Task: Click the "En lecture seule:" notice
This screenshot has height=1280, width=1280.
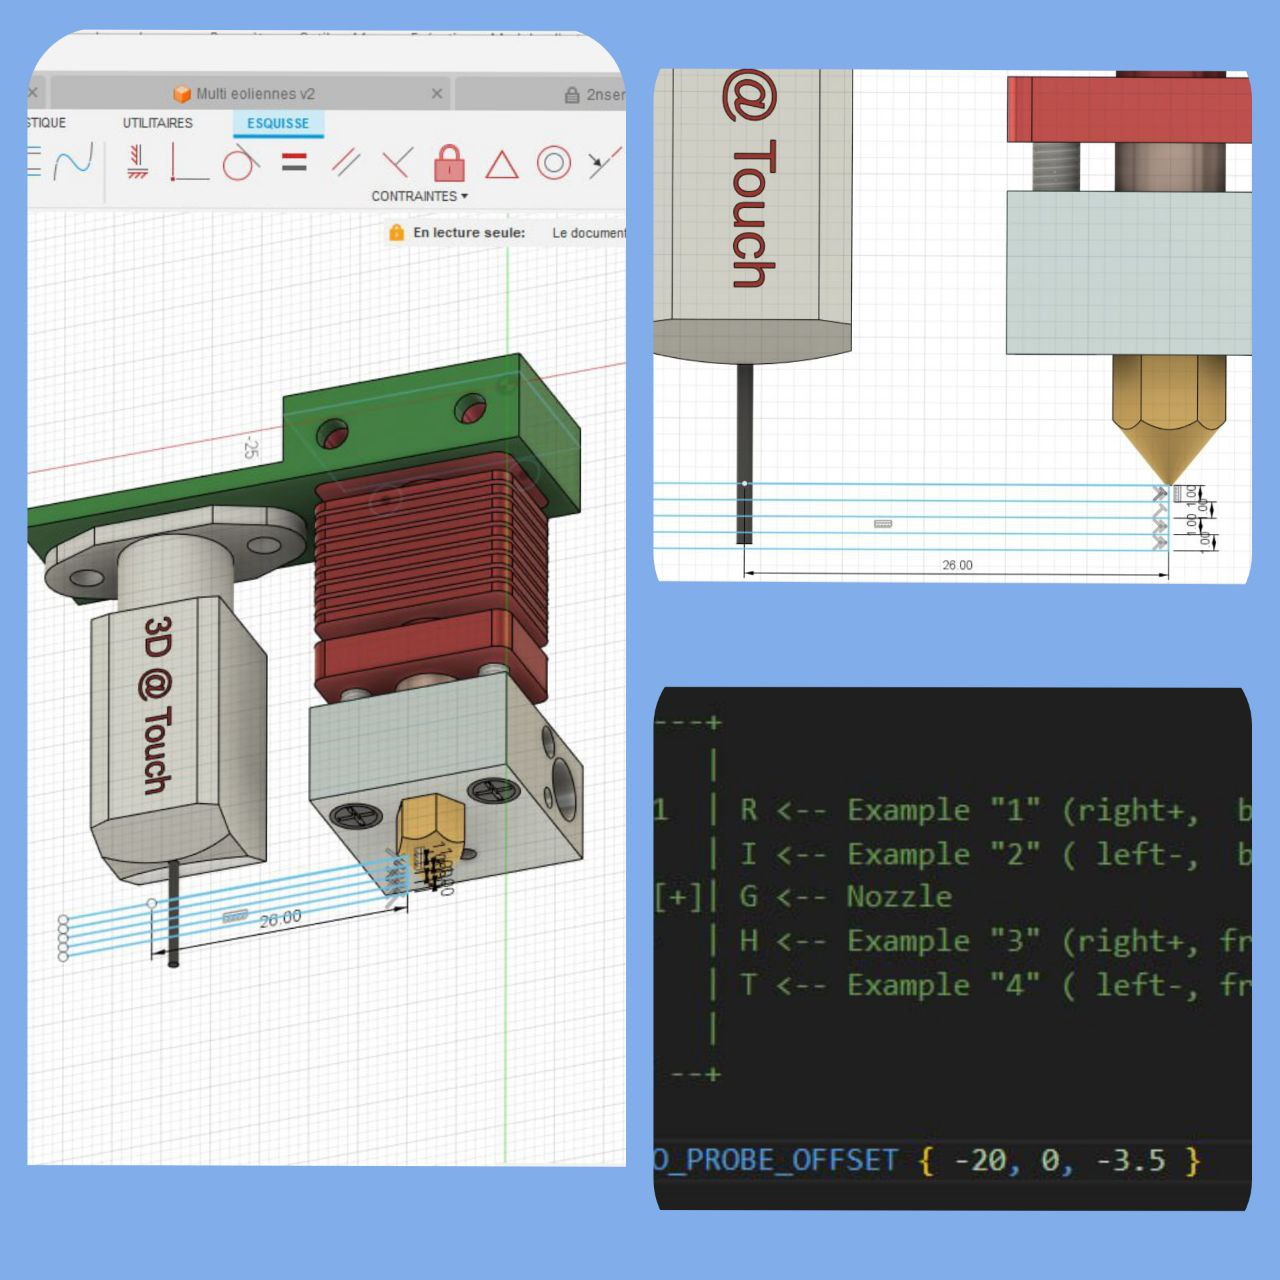Action: click(469, 232)
